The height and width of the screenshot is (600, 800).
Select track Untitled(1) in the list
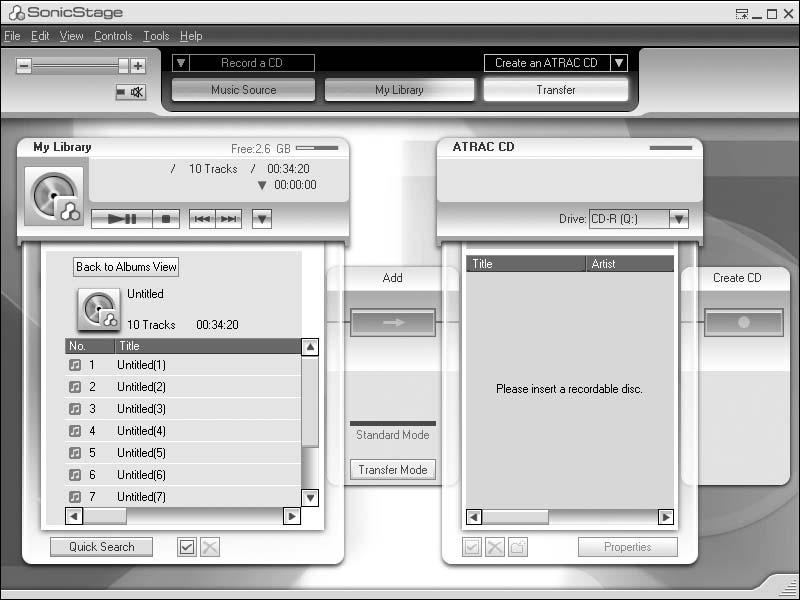pyautogui.click(x=183, y=365)
